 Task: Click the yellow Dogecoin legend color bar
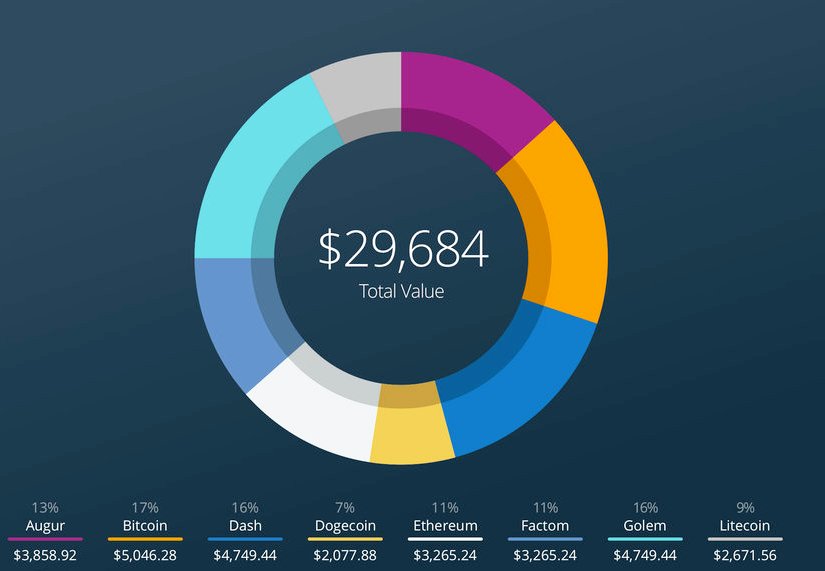[345, 539]
